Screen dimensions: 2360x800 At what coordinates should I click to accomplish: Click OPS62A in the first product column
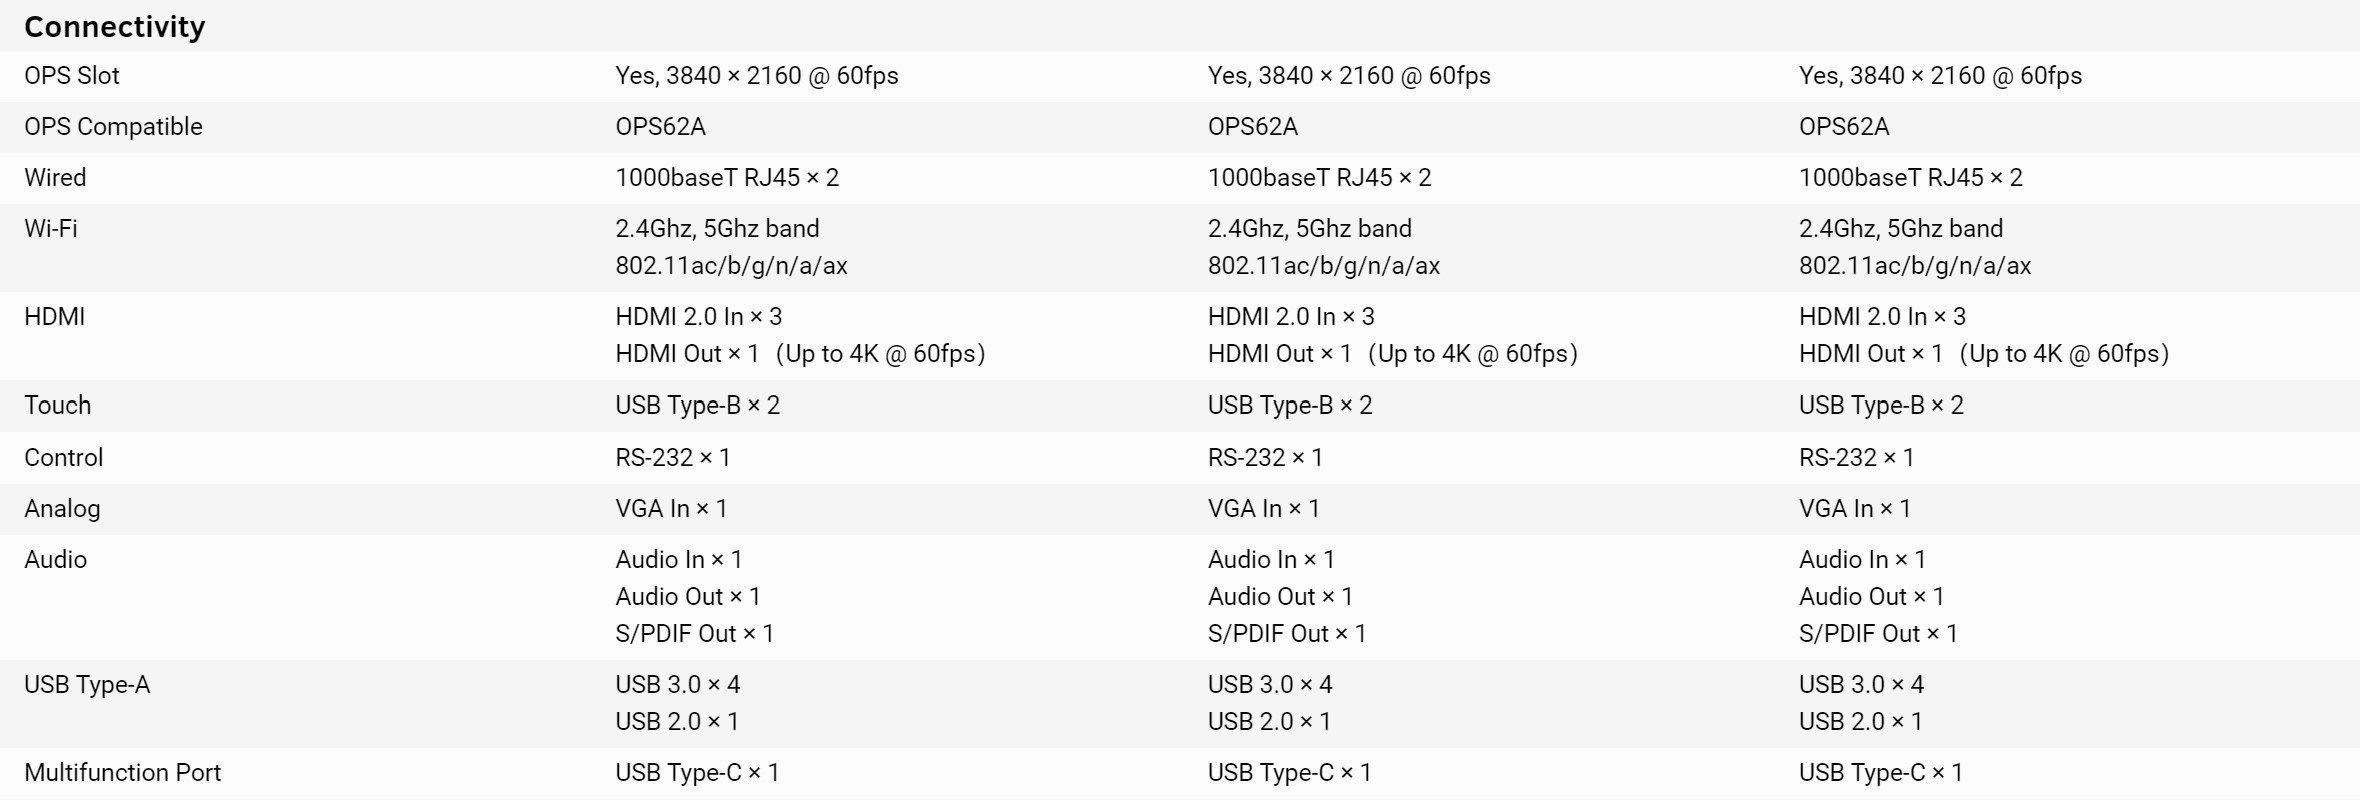click(x=660, y=127)
